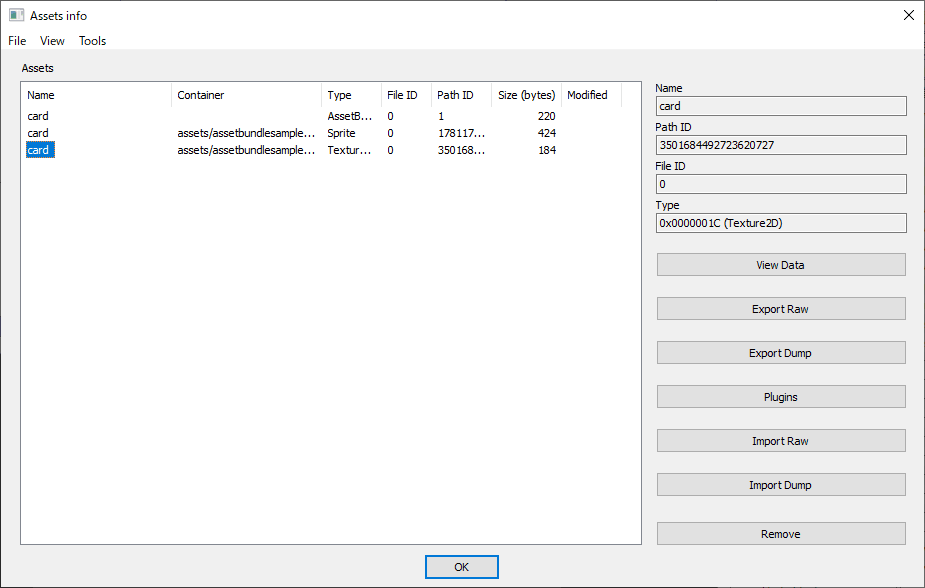Viewport: 925px width, 588px height.
Task: Click the Type field showing Texture2D
Action: click(x=780, y=223)
